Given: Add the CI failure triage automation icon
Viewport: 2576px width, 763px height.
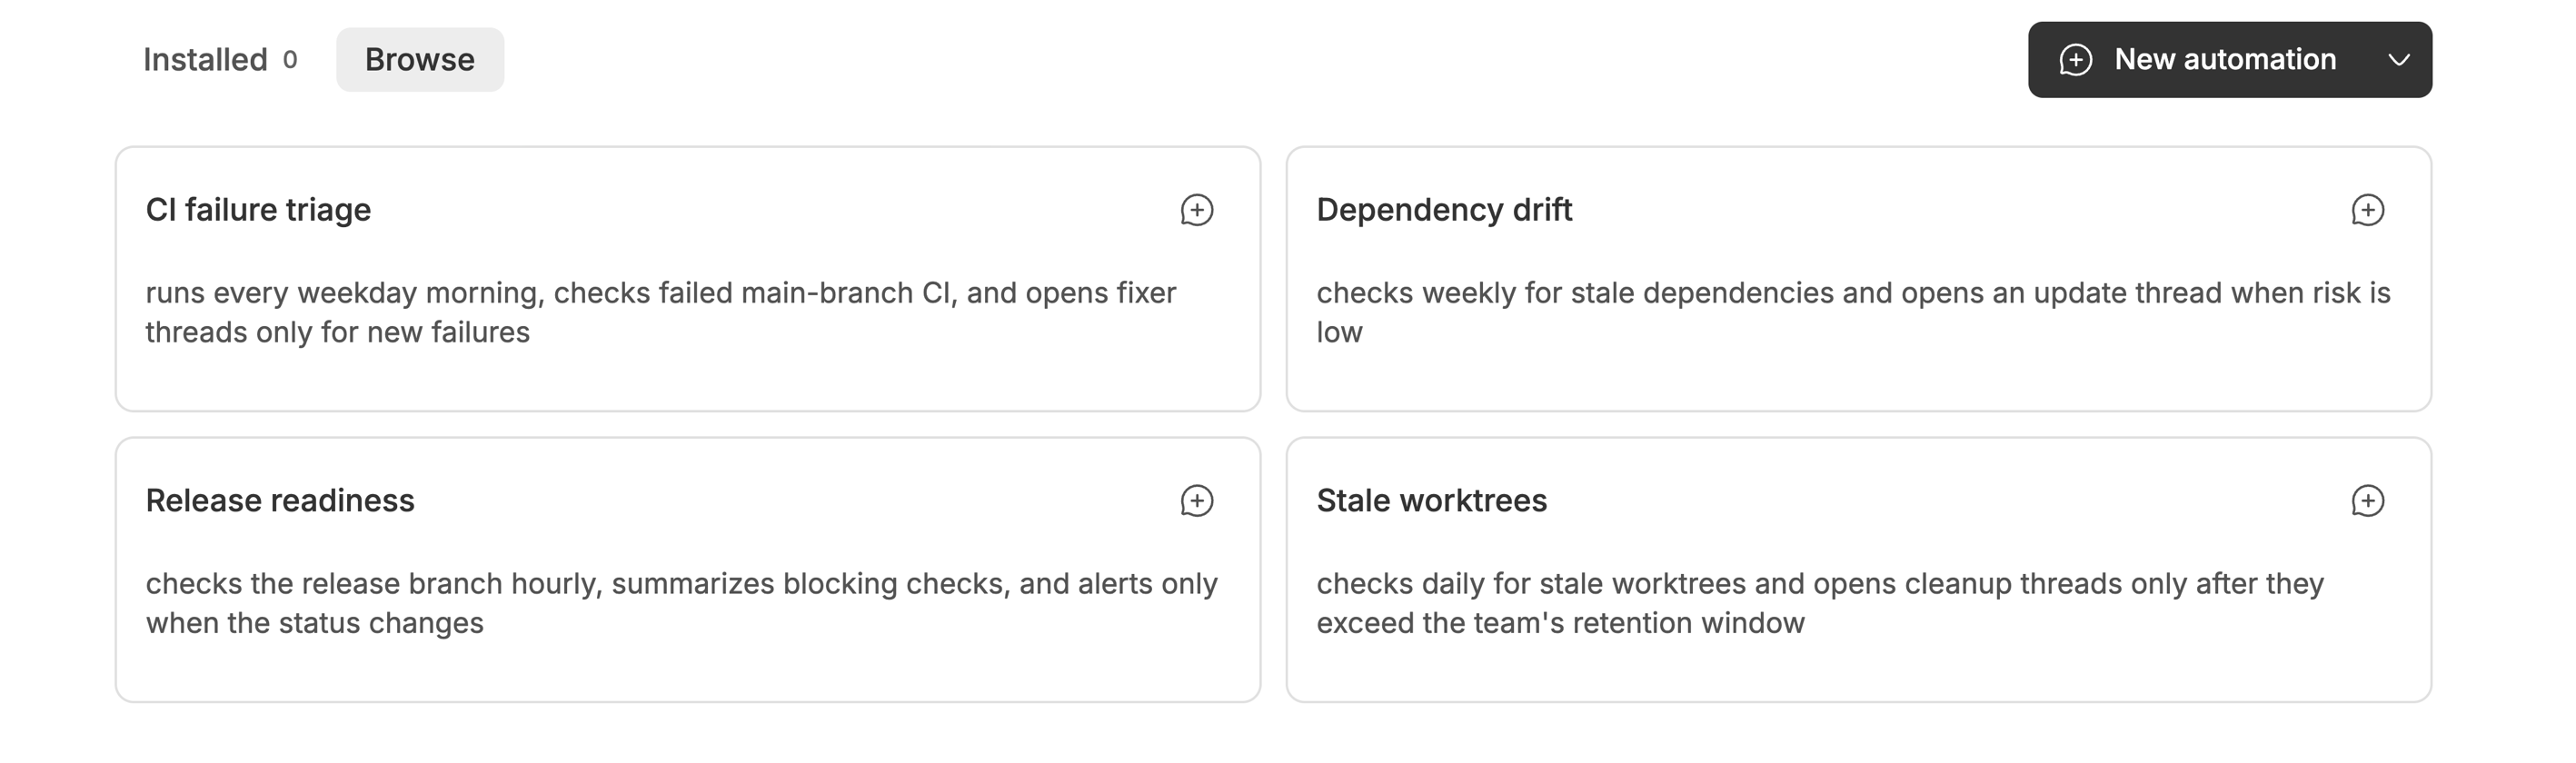Looking at the screenshot, I should pyautogui.click(x=1196, y=210).
